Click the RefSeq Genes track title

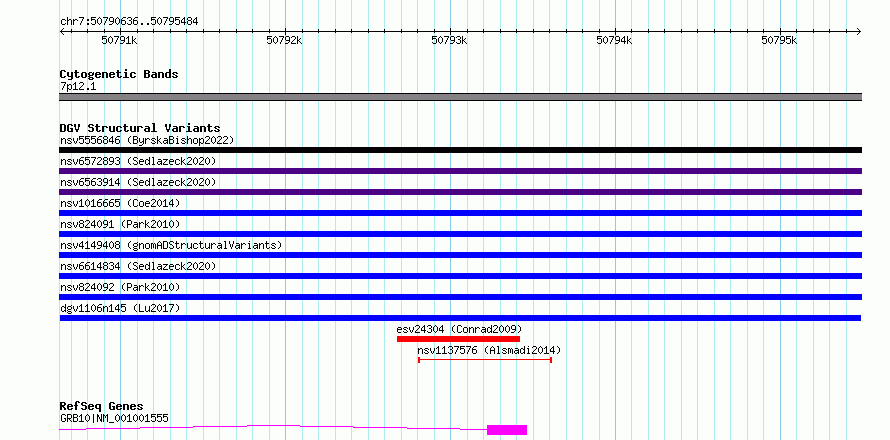pyautogui.click(x=101, y=406)
